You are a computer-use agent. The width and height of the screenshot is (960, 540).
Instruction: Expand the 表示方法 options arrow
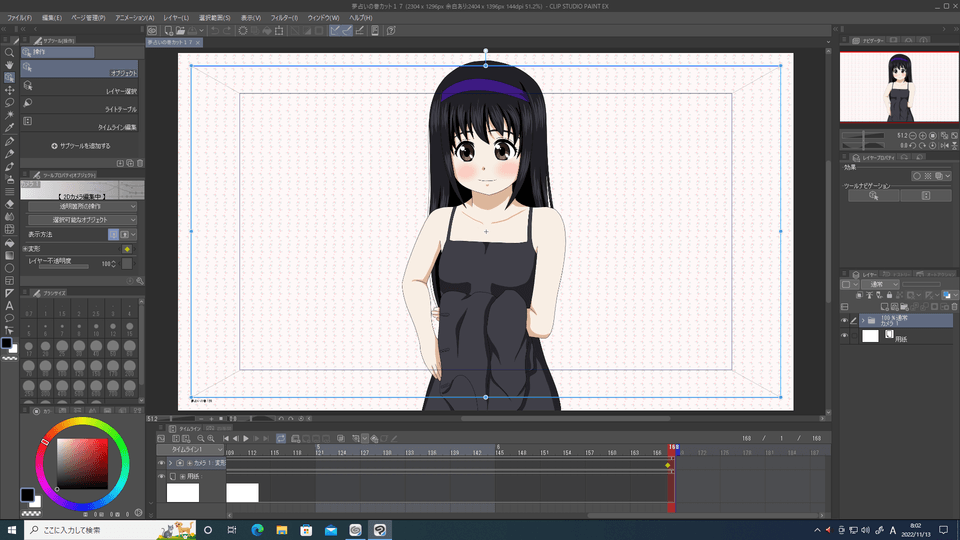133,234
